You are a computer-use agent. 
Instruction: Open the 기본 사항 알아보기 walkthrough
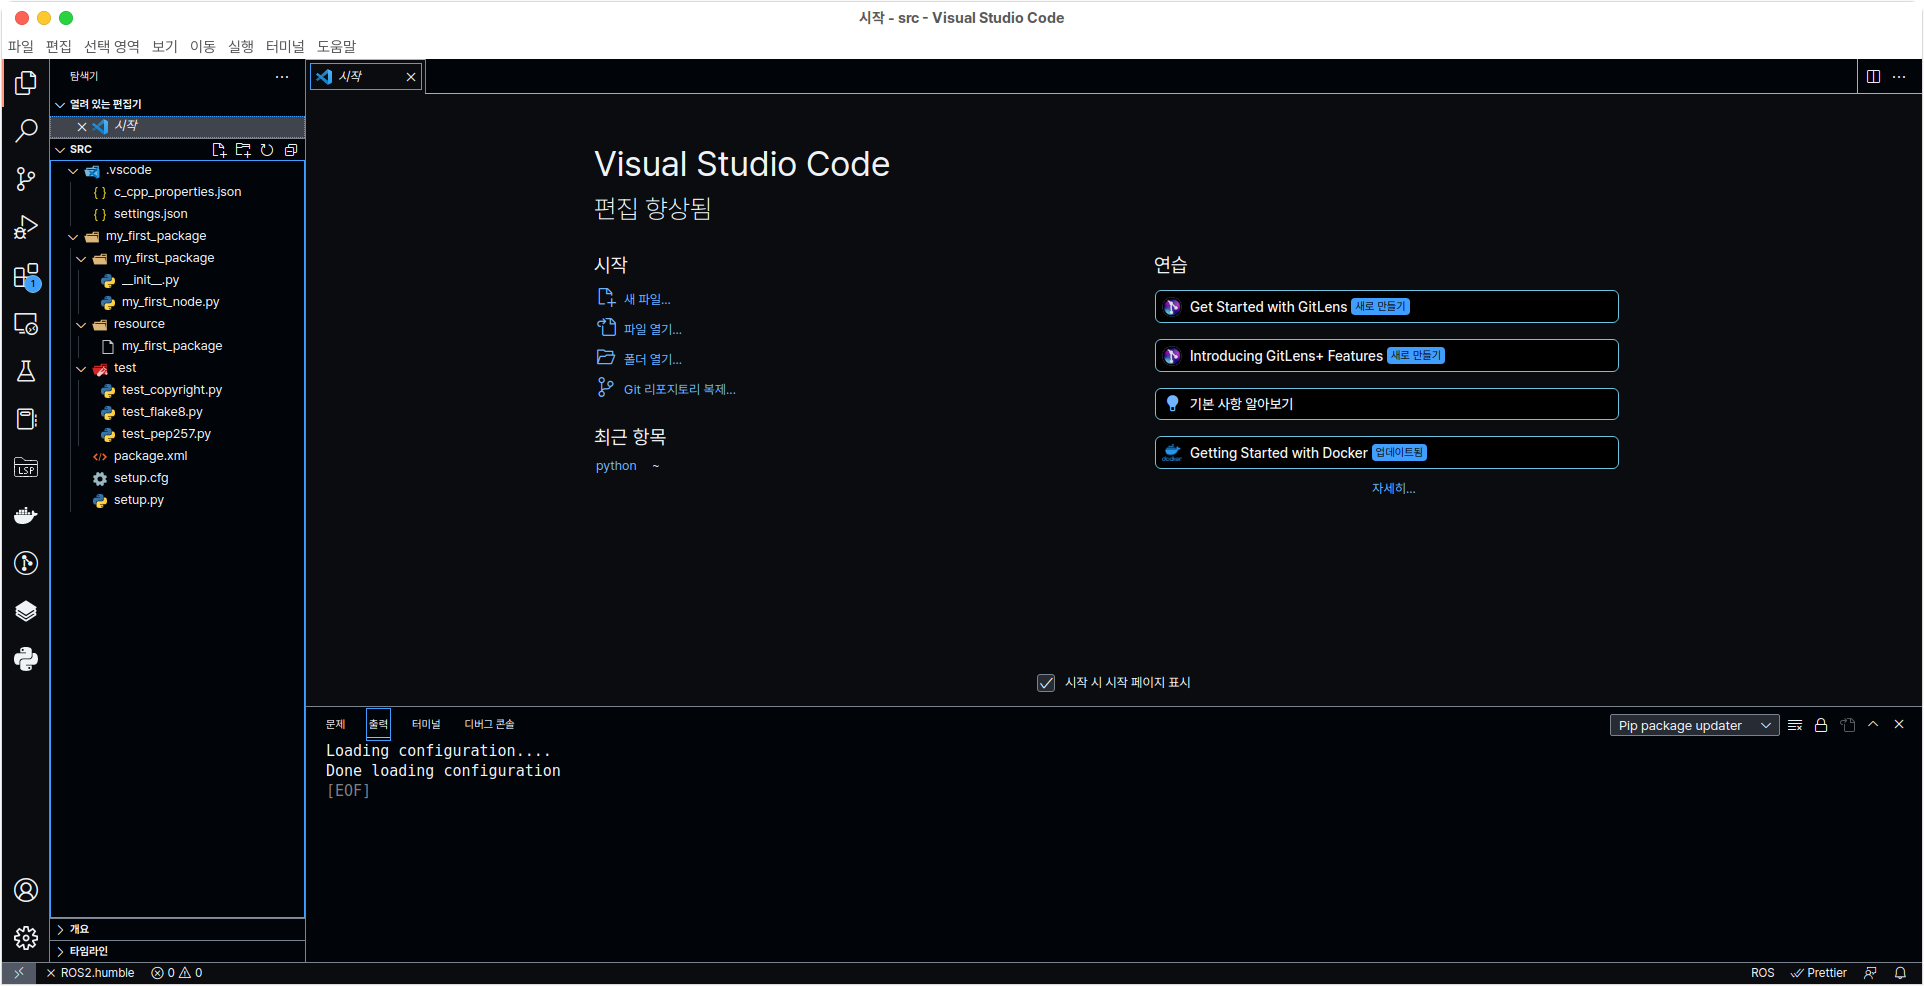1386,404
